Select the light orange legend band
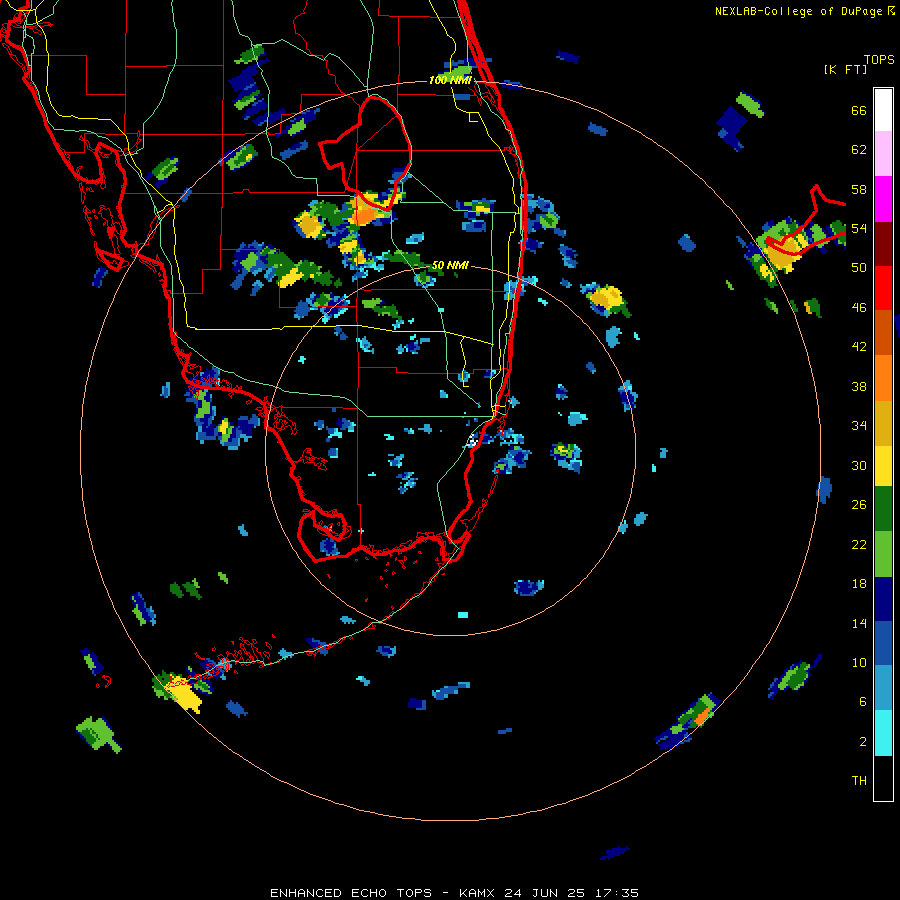 pyautogui.click(x=883, y=378)
